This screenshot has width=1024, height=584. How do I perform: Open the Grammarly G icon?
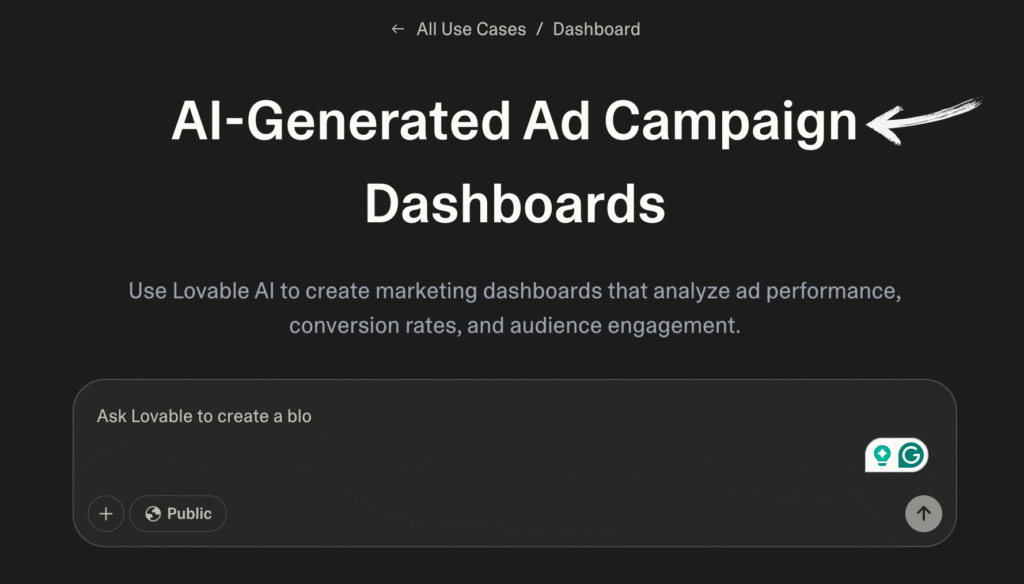pyautogui.click(x=911, y=455)
